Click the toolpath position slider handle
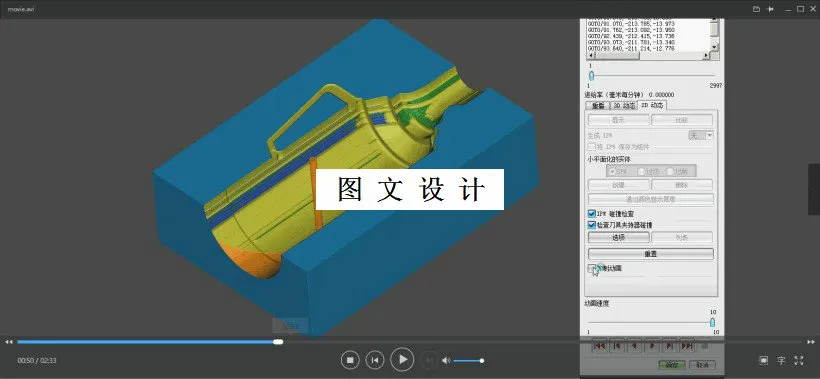The image size is (820, 379). (x=591, y=76)
